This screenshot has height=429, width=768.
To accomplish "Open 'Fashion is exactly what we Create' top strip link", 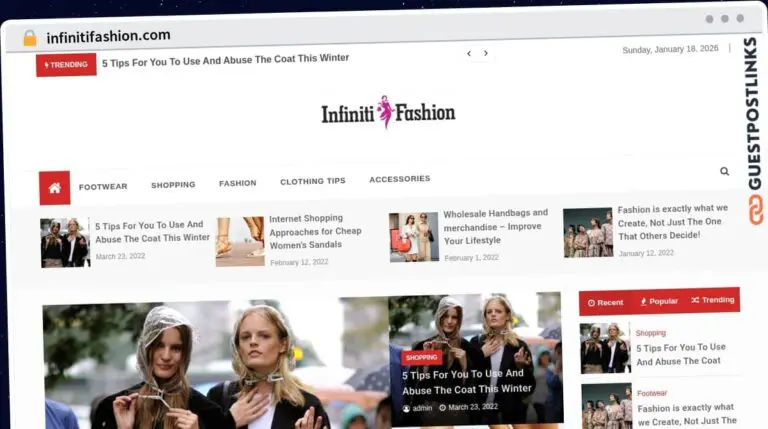I will coord(672,222).
